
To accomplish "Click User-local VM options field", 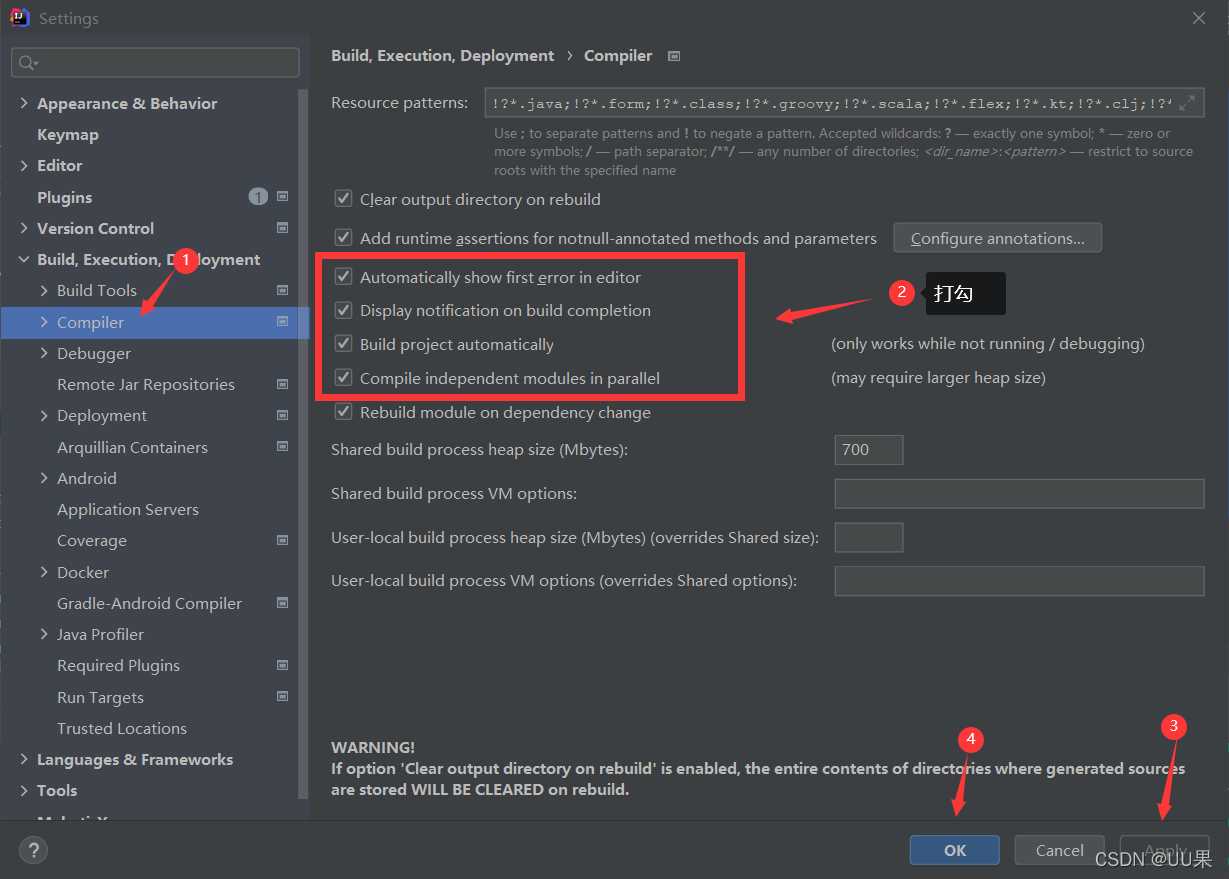I will tap(1019, 580).
